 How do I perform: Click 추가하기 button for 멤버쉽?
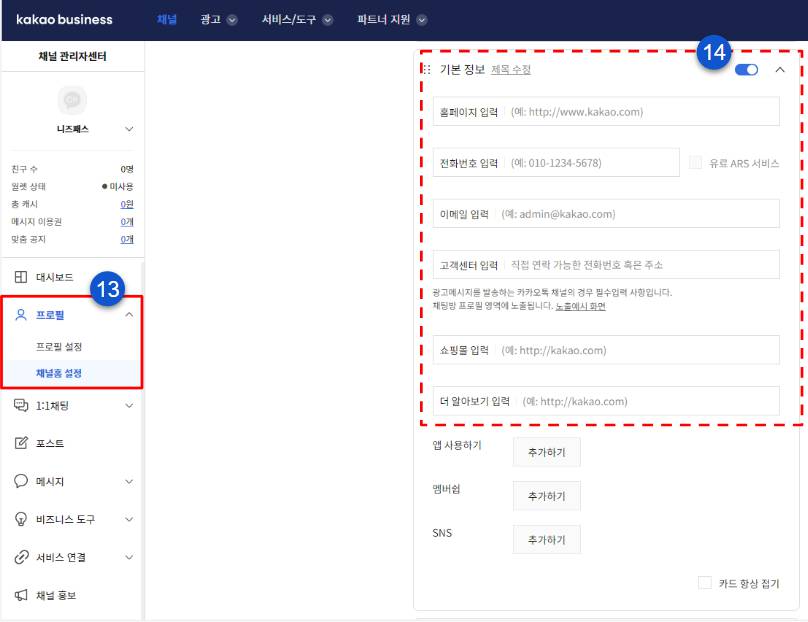coord(546,495)
